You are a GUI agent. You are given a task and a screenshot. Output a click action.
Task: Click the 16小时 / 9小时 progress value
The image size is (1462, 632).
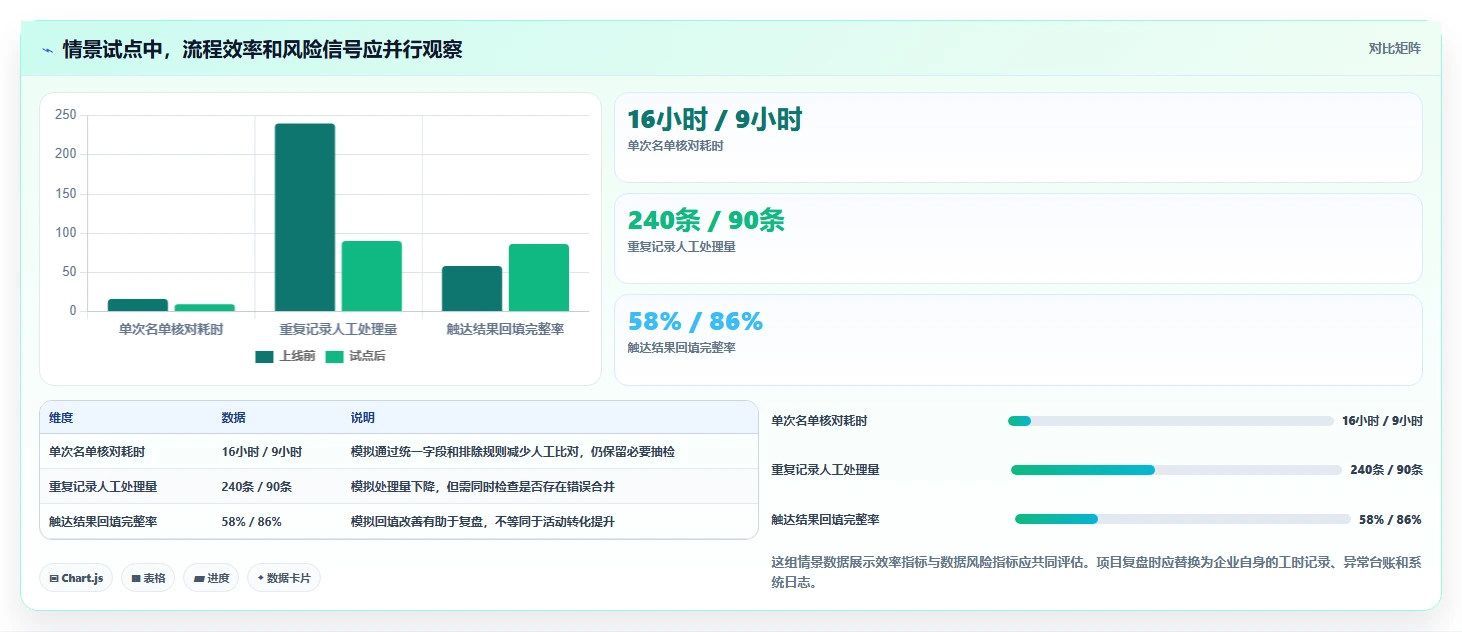point(1382,421)
